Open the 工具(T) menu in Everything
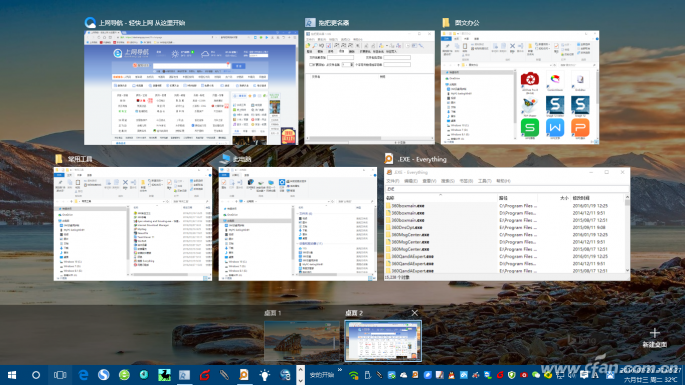 click(x=484, y=181)
